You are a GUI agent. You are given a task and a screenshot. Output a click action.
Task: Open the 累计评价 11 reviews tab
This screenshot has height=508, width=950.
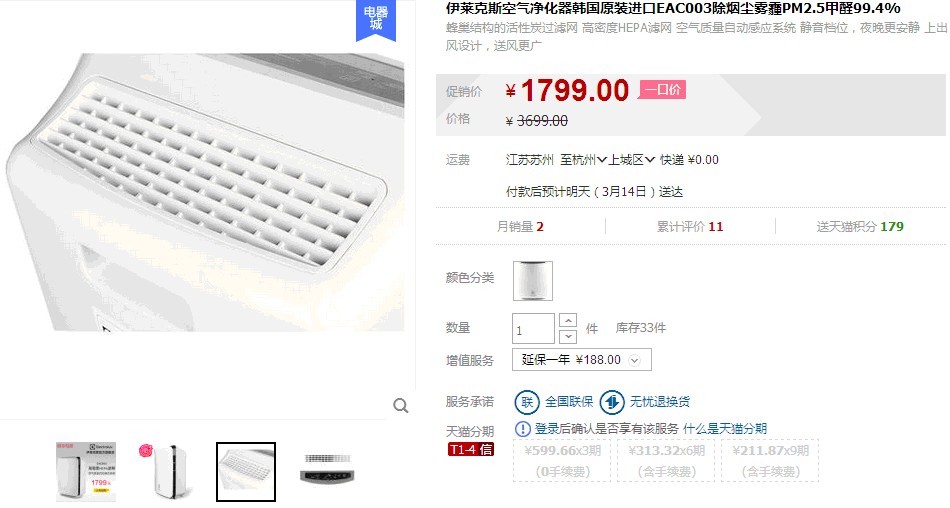(690, 227)
